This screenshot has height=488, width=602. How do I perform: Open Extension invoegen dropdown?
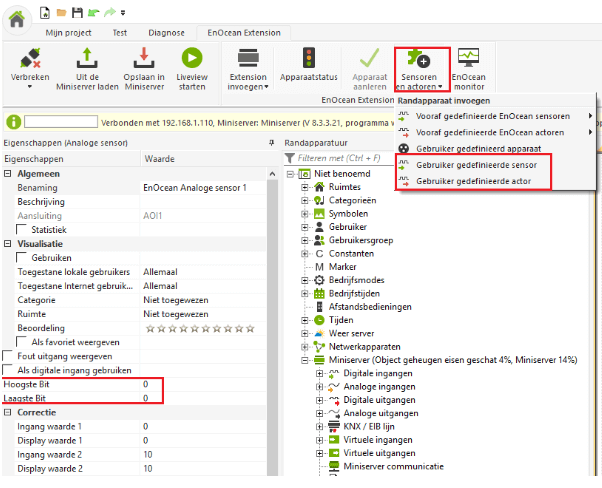tap(248, 82)
